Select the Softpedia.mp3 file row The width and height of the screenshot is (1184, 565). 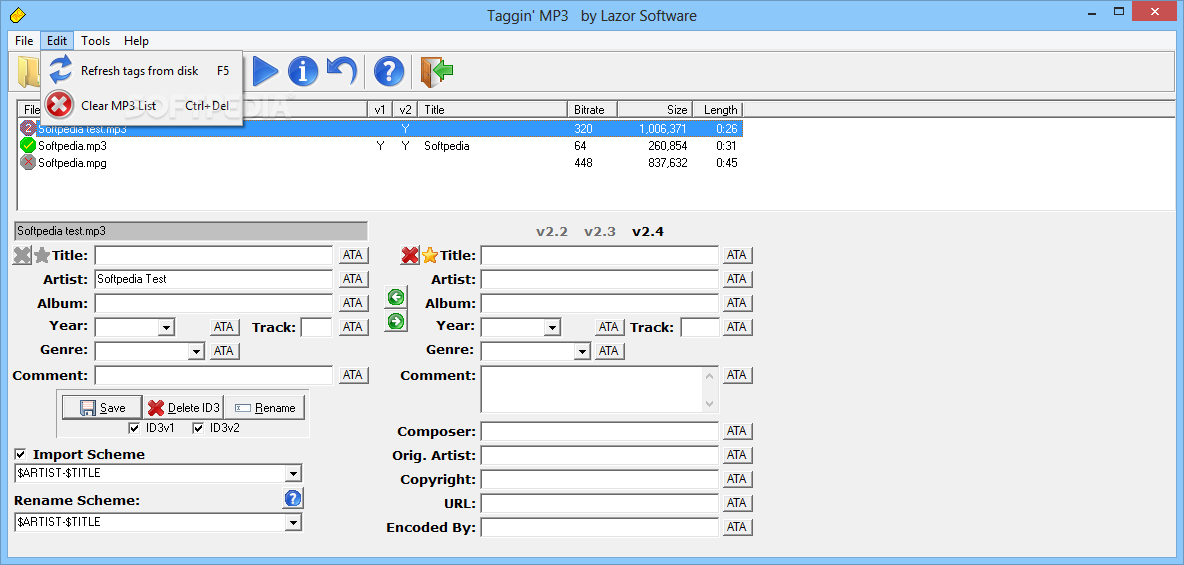point(380,146)
